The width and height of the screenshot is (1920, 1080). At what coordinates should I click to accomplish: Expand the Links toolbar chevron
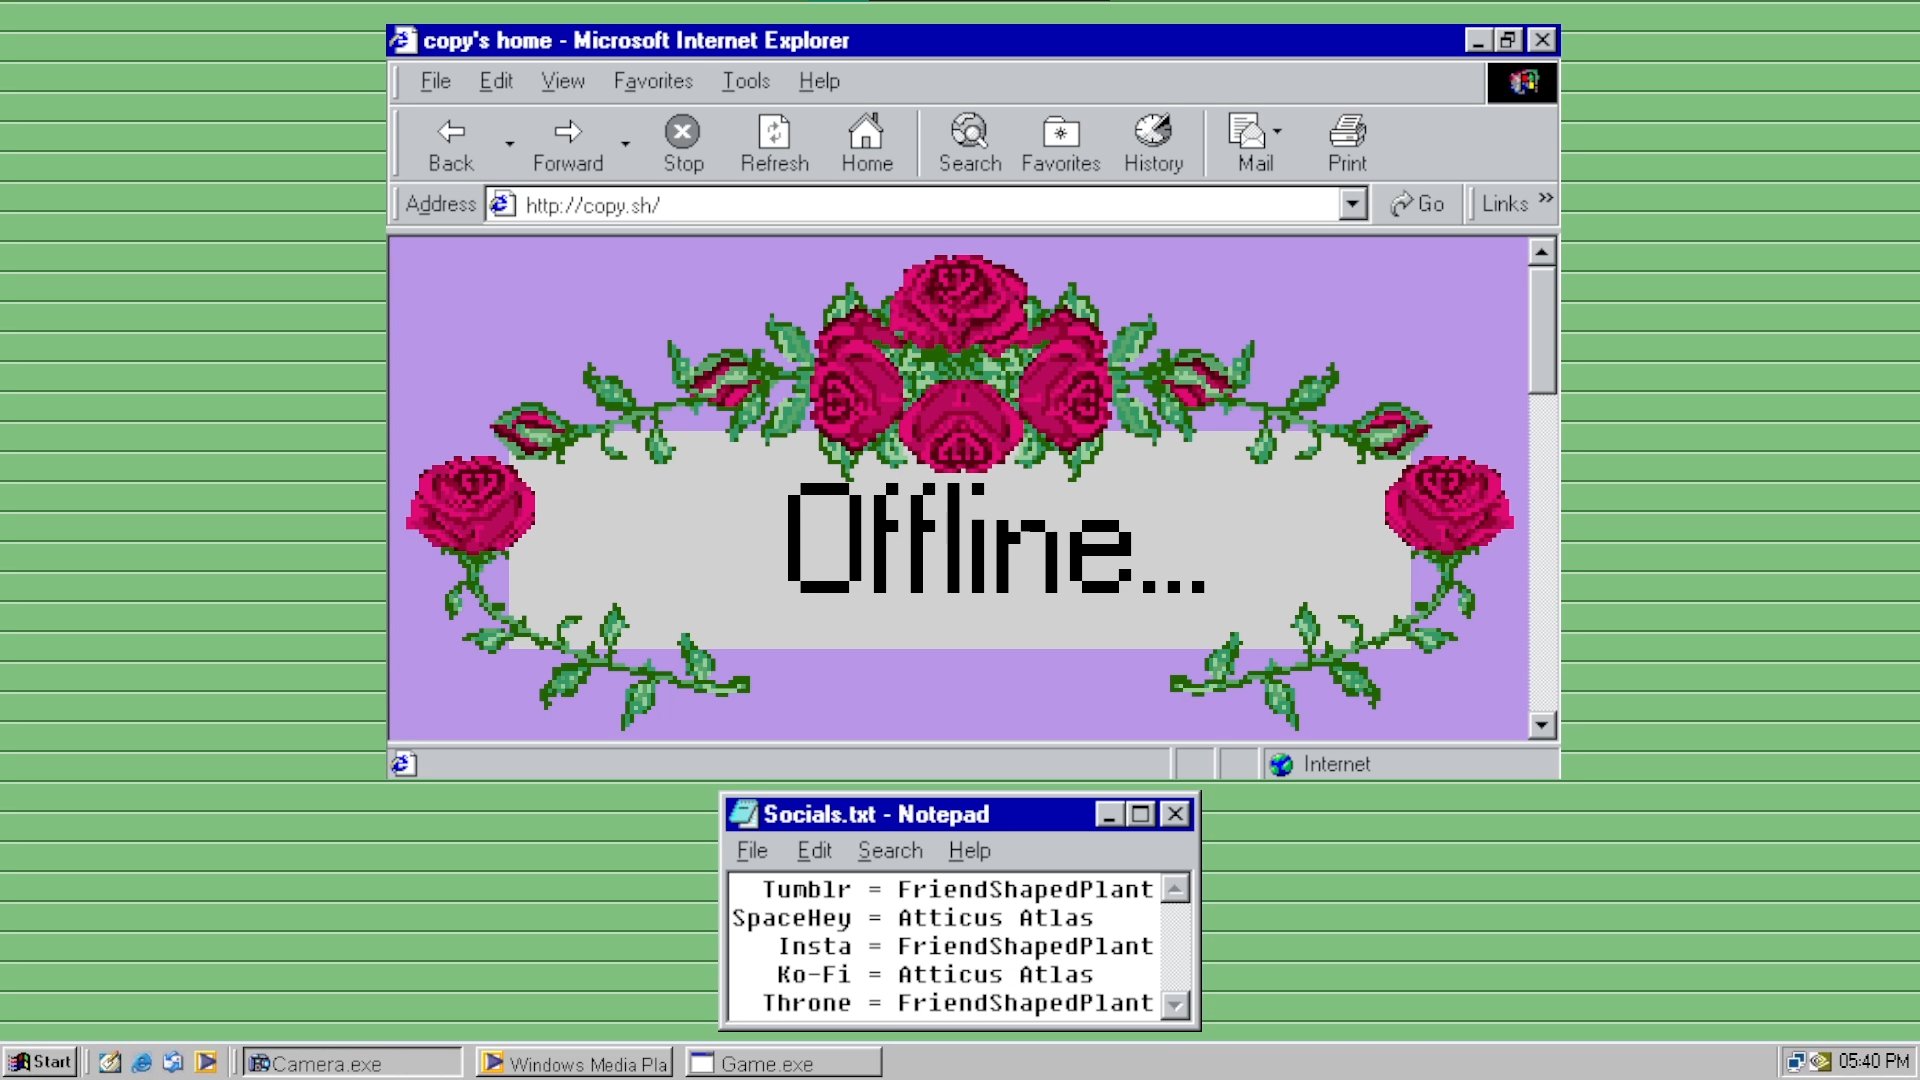[1546, 198]
